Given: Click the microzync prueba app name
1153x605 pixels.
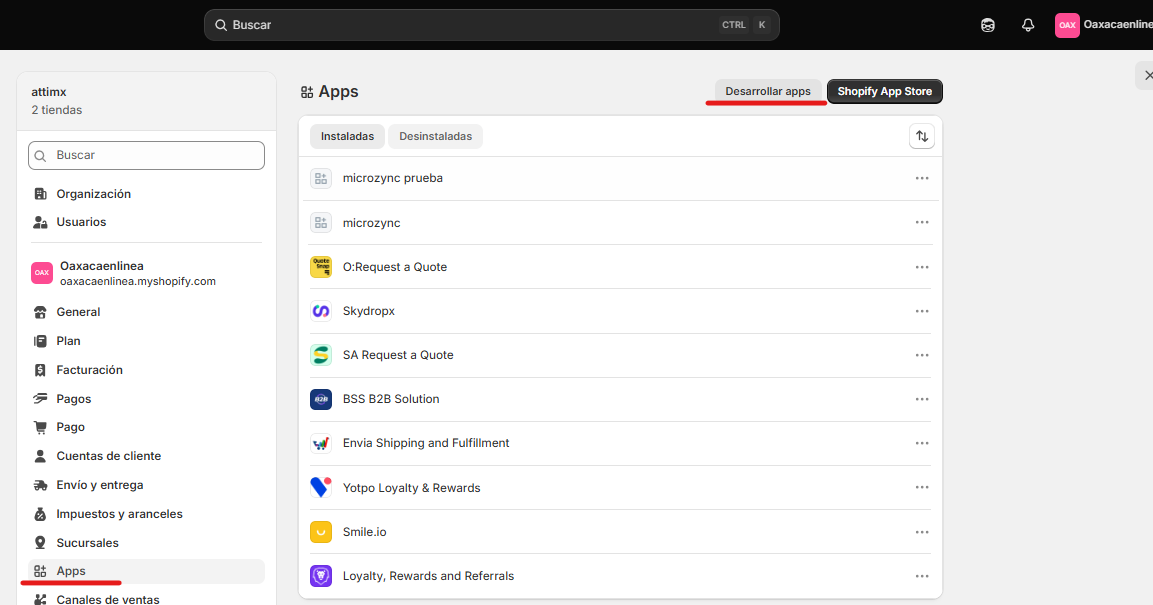Looking at the screenshot, I should pyautogui.click(x=393, y=178).
